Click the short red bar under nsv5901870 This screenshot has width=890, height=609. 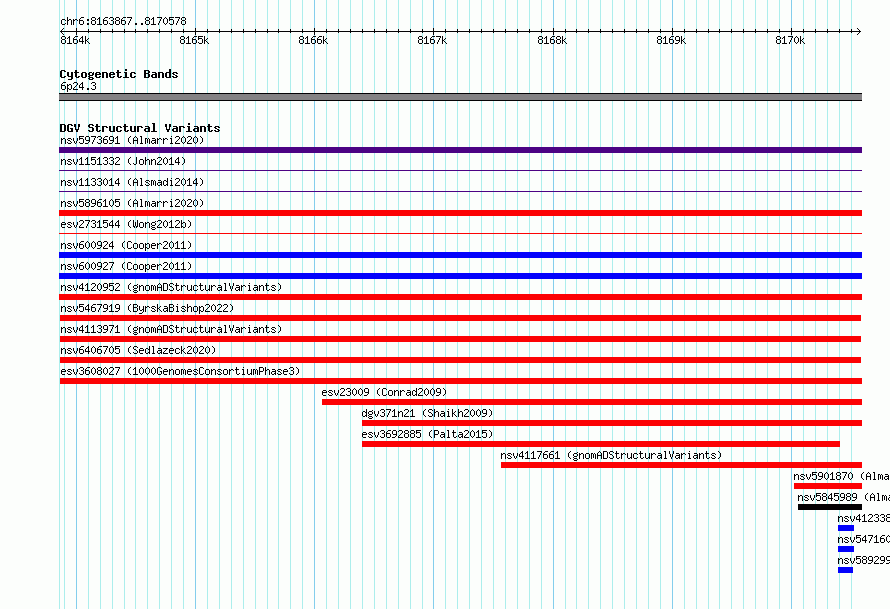click(828, 486)
